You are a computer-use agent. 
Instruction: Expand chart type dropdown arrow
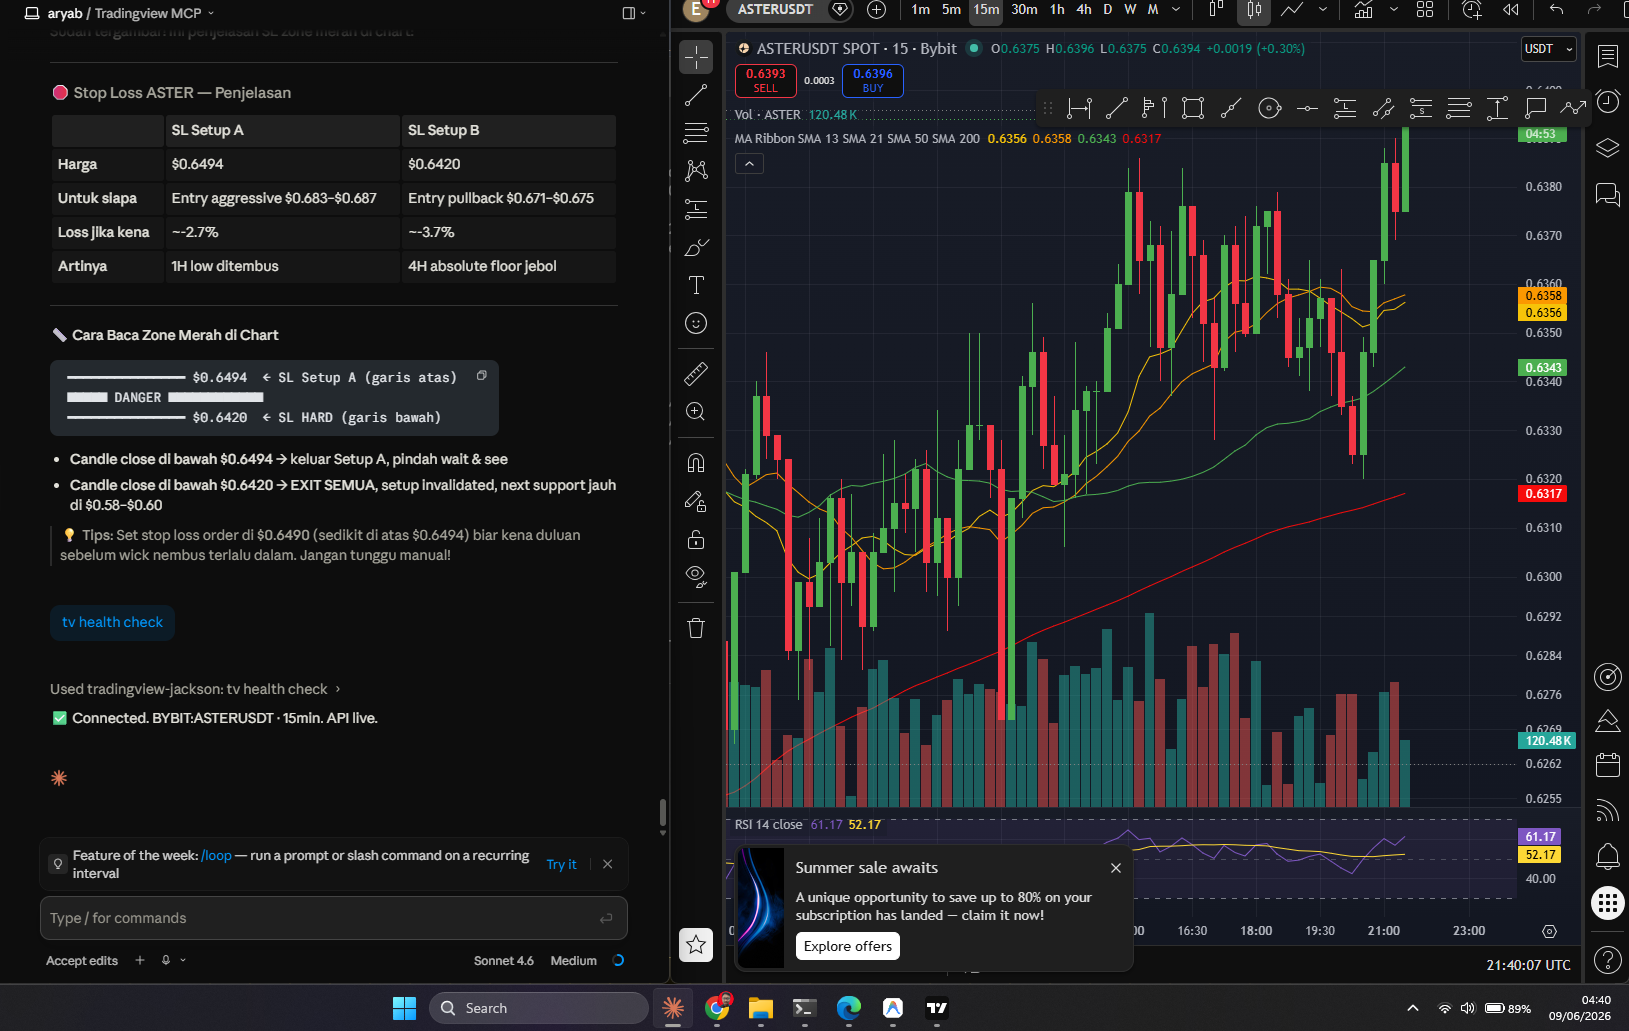[x=1323, y=10]
